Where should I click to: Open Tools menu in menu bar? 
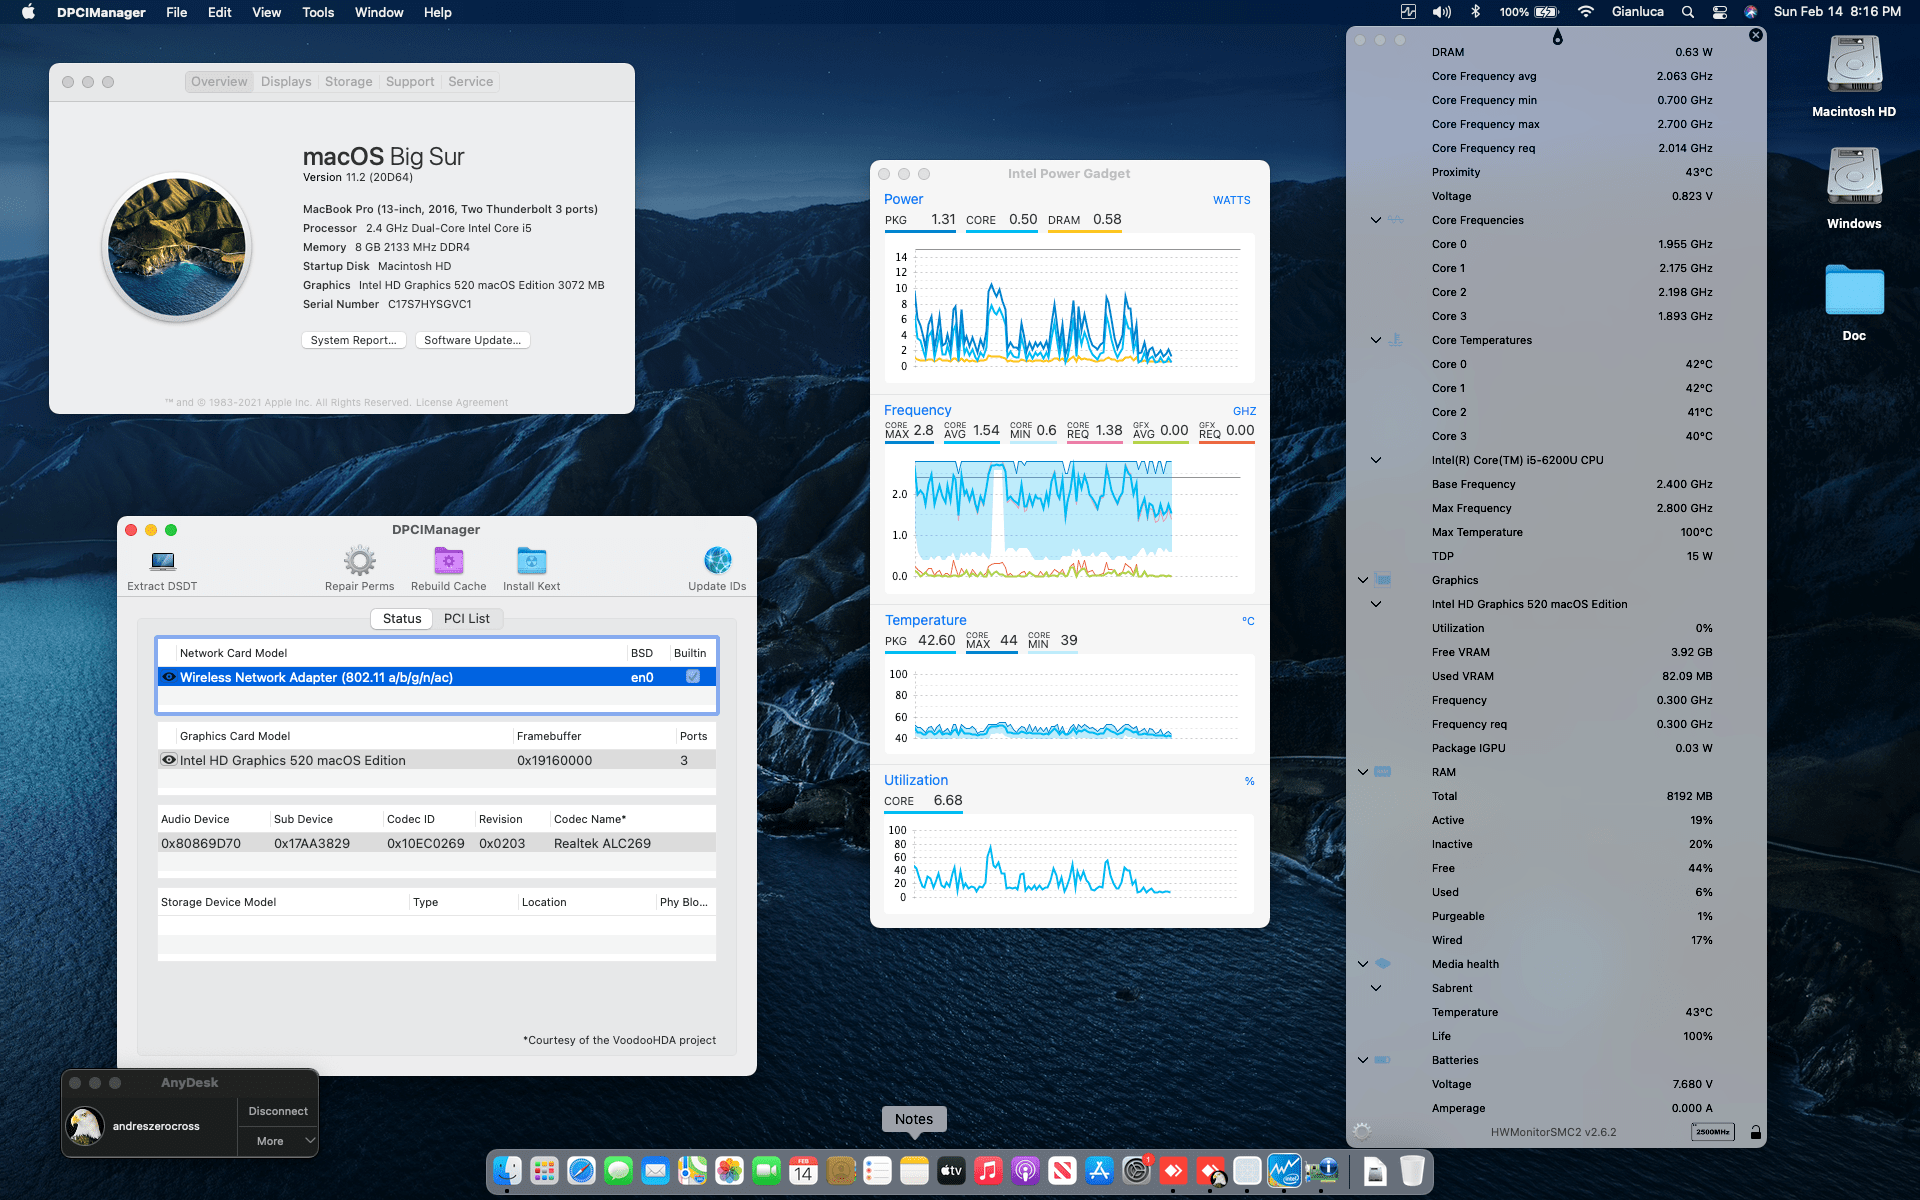(318, 12)
